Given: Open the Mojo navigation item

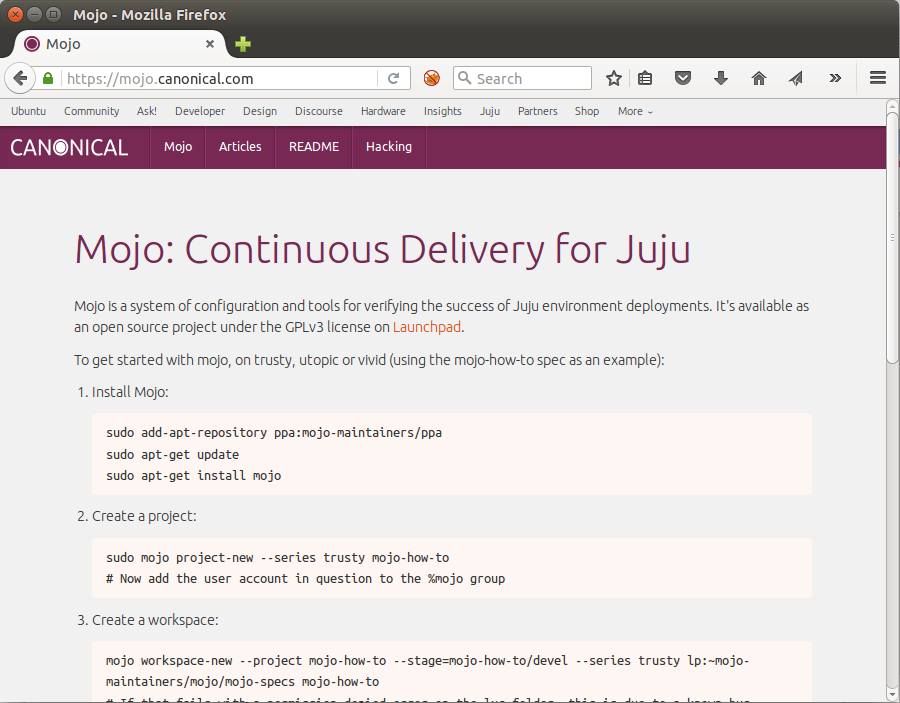Looking at the screenshot, I should tap(178, 147).
